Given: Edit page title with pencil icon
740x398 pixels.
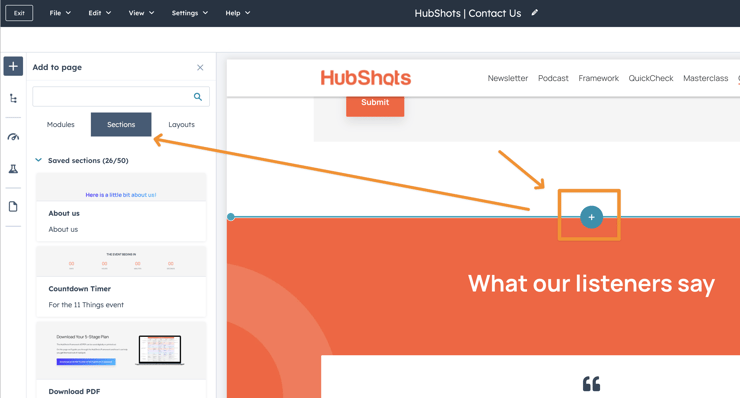Looking at the screenshot, I should click(x=534, y=13).
